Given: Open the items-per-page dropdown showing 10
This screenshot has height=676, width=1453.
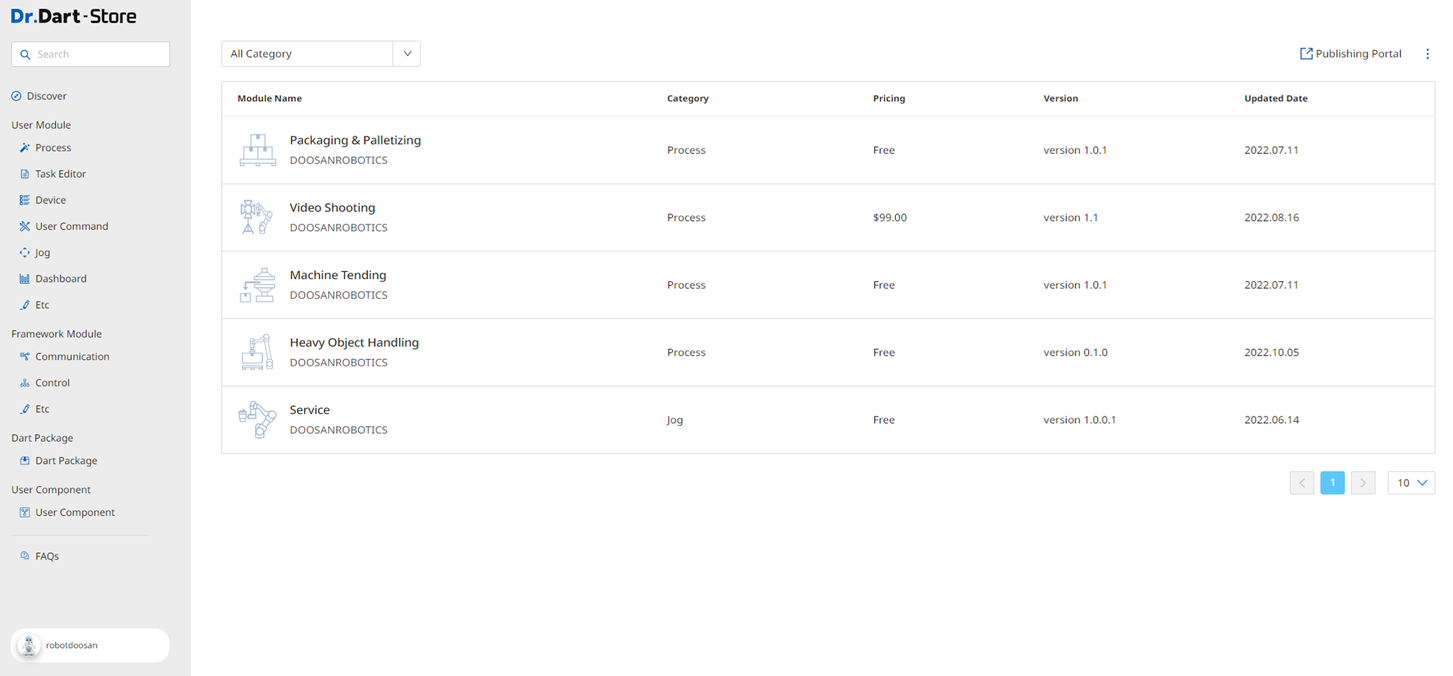Looking at the screenshot, I should click(1410, 483).
